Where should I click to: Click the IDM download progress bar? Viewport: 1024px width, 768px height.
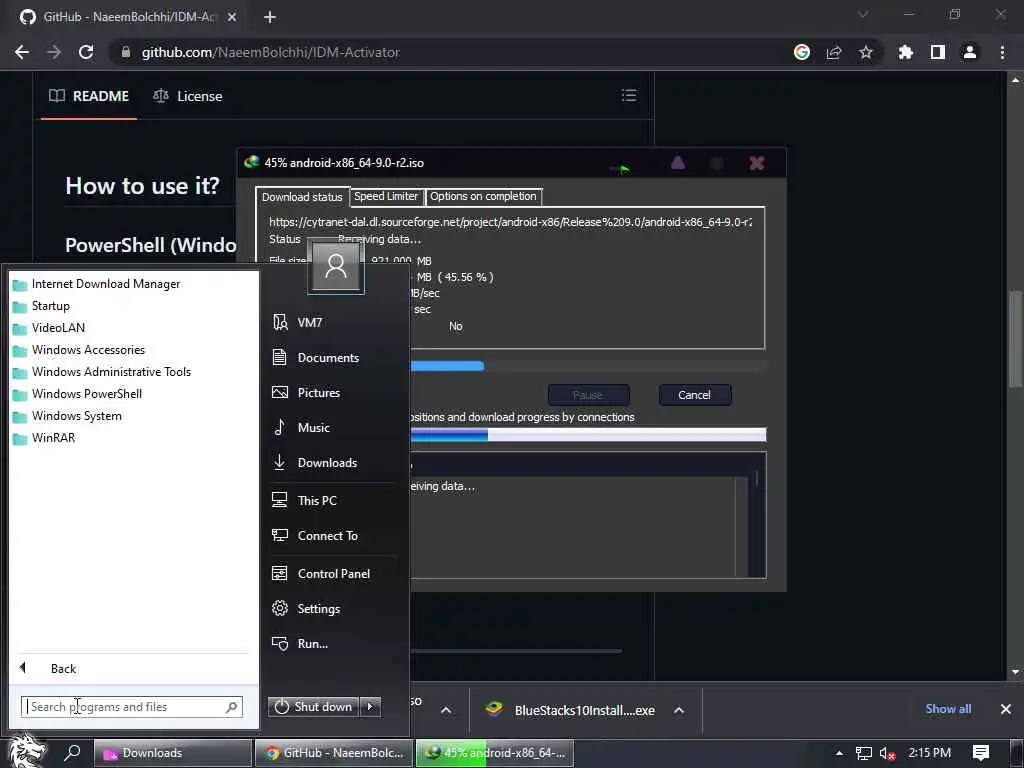pos(588,366)
